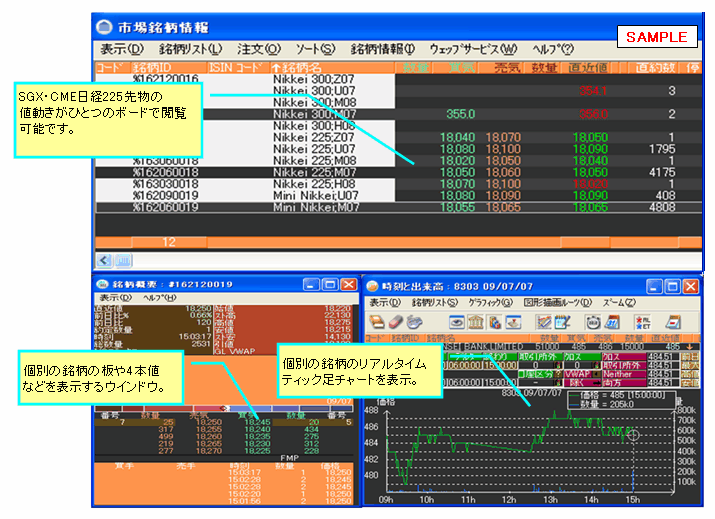The width and height of the screenshot is (715, 519).
Task: Open ヘルプ(H) menu in 銘柄概要 window
Action: 160,298
